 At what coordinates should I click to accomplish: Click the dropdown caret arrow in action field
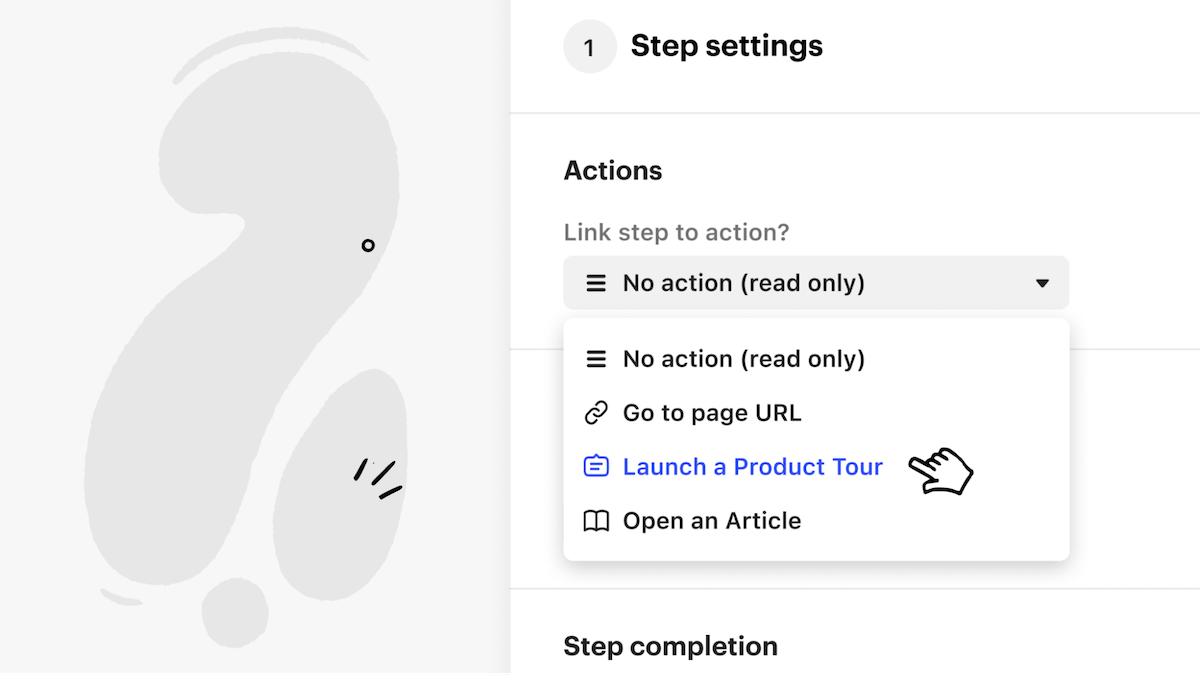[1042, 283]
